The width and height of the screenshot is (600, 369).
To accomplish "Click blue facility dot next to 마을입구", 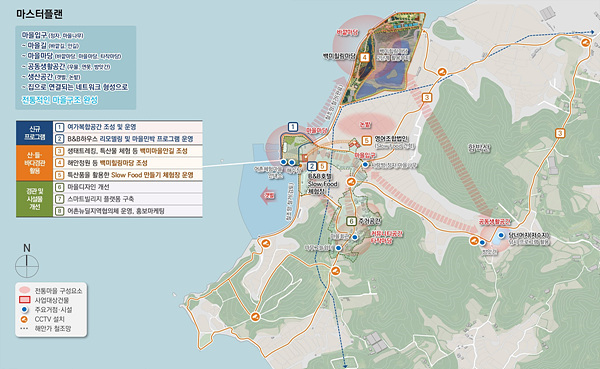I will (365, 164).
